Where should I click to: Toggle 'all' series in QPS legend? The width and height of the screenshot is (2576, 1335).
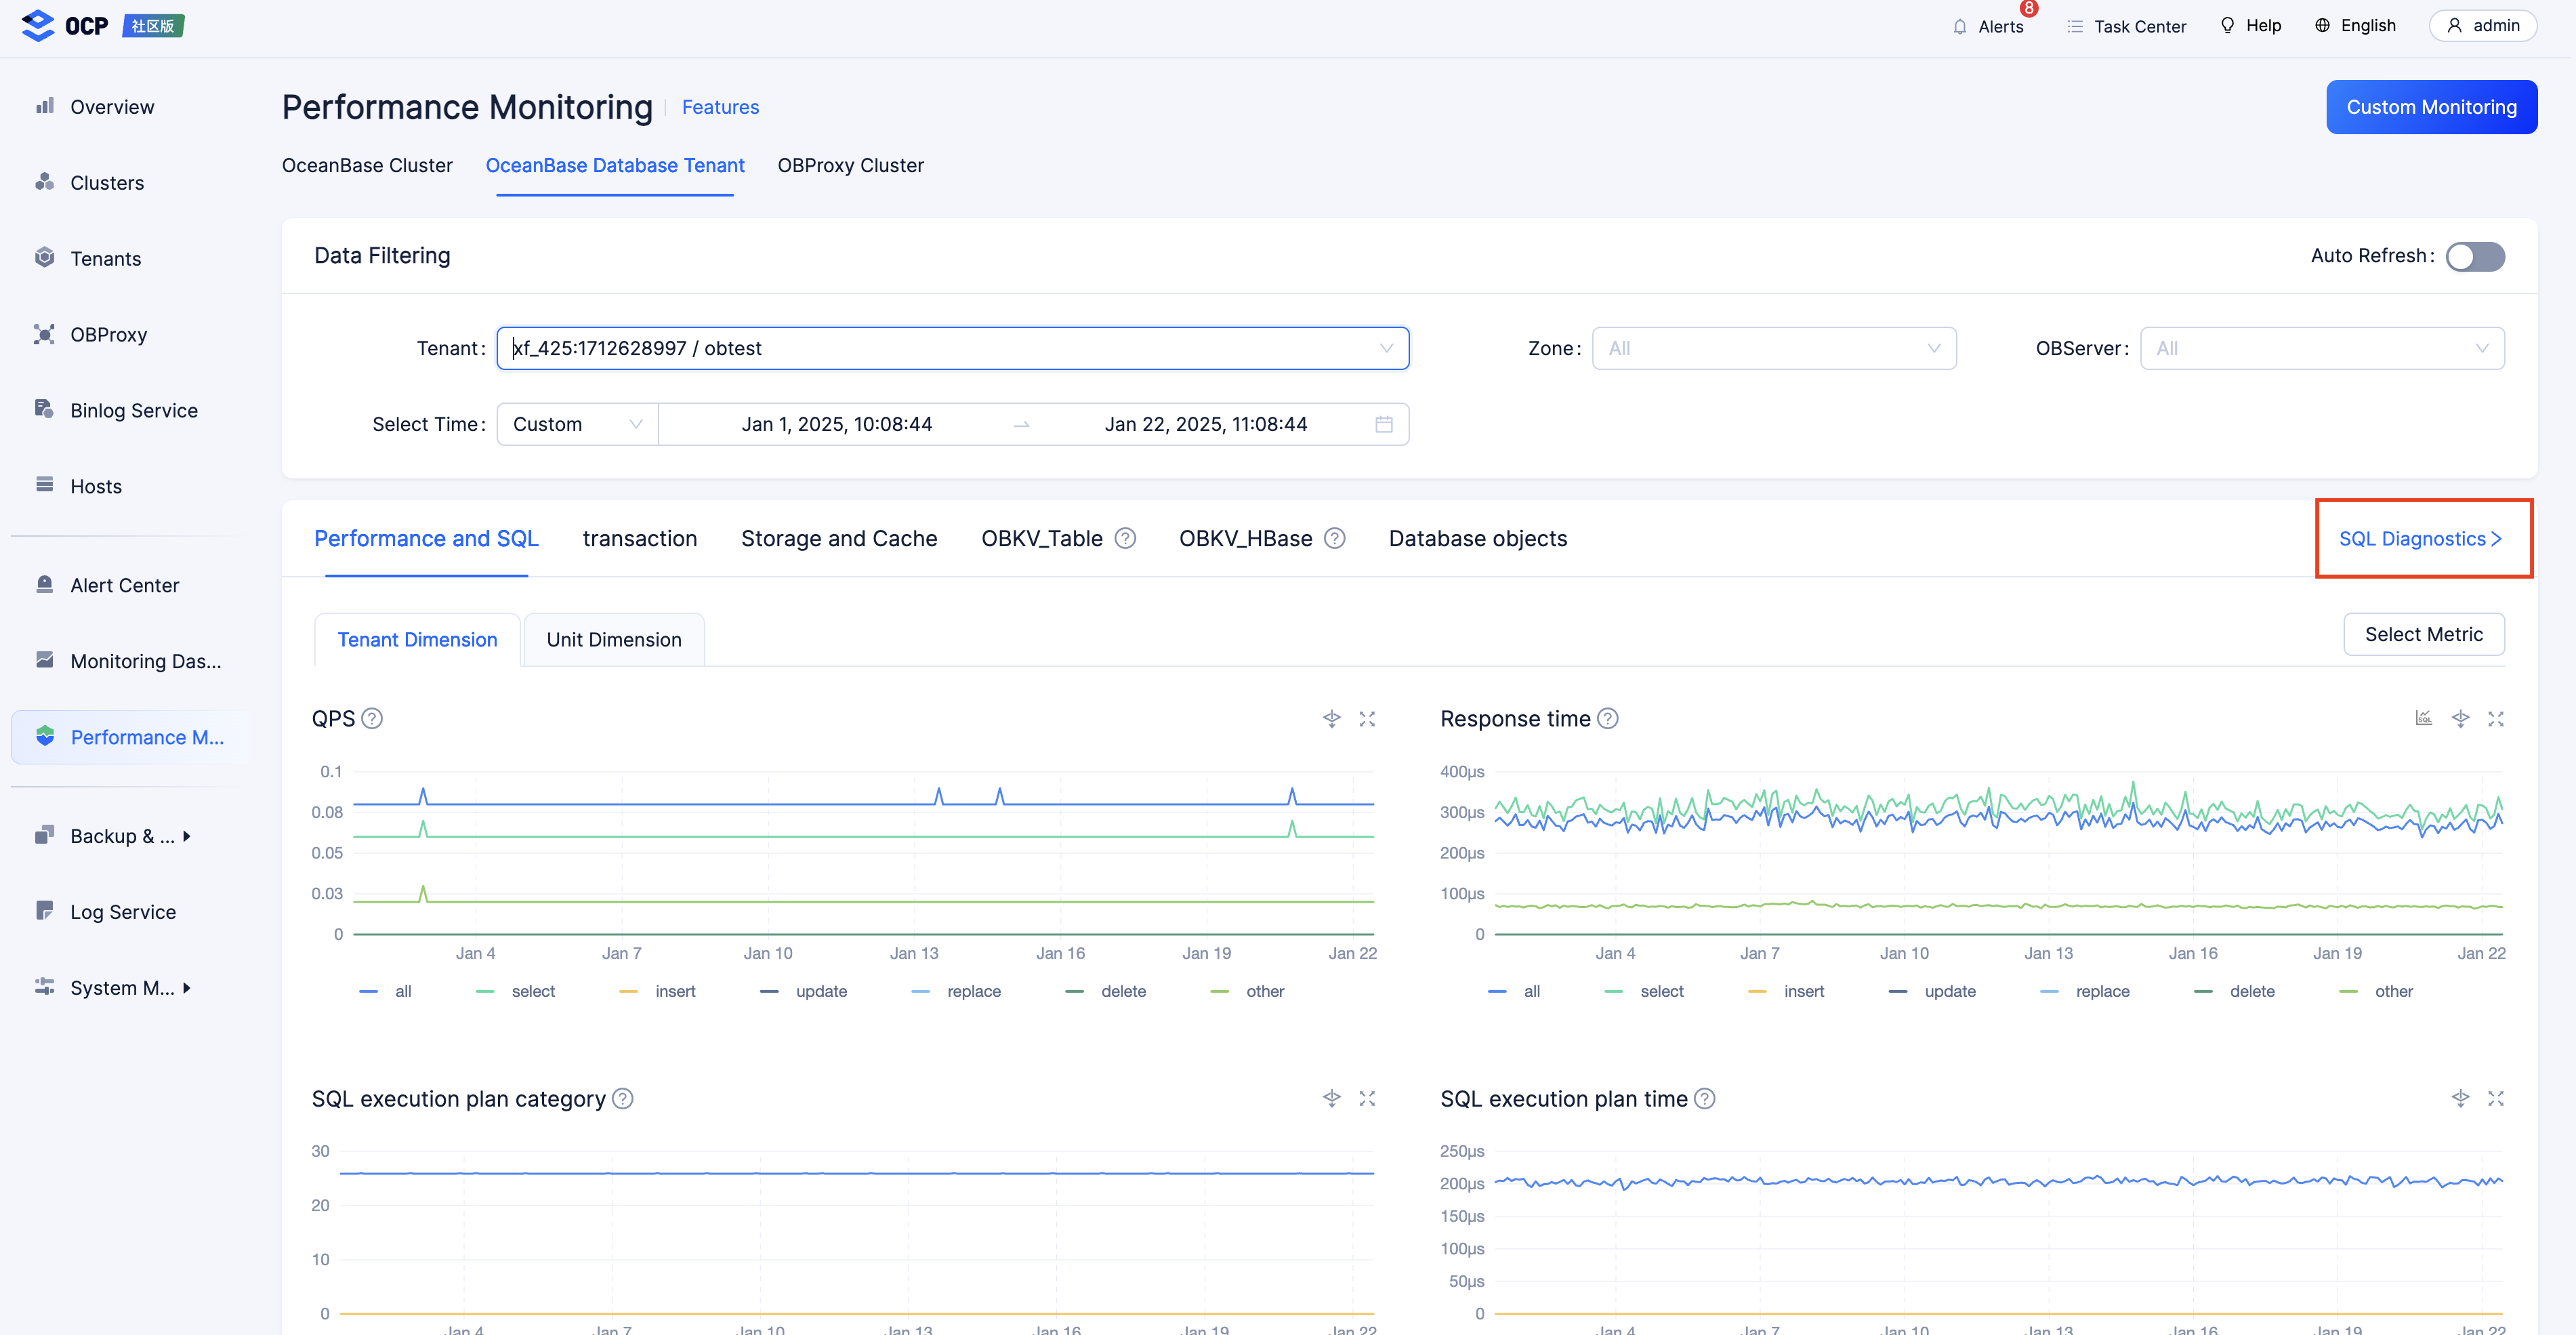[385, 991]
